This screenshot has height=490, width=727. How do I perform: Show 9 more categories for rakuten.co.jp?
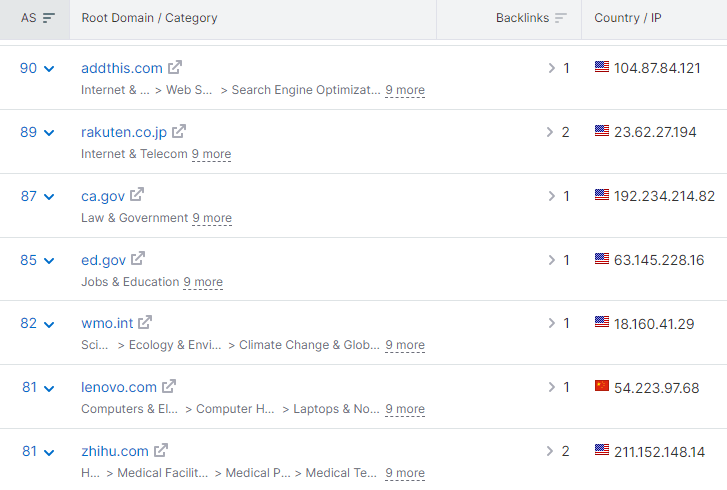[211, 154]
